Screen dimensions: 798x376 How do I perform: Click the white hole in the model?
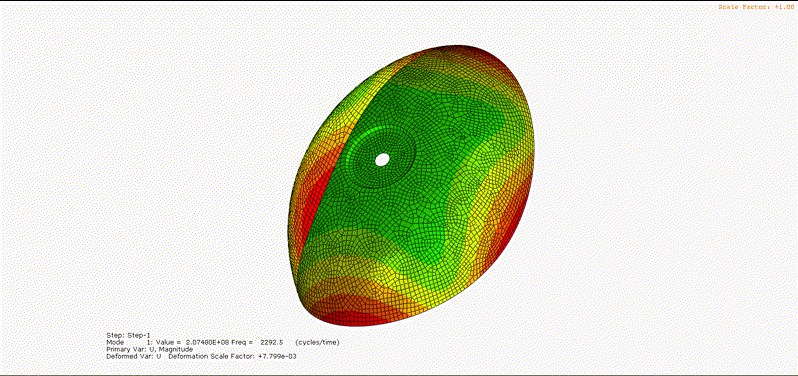pos(382,159)
